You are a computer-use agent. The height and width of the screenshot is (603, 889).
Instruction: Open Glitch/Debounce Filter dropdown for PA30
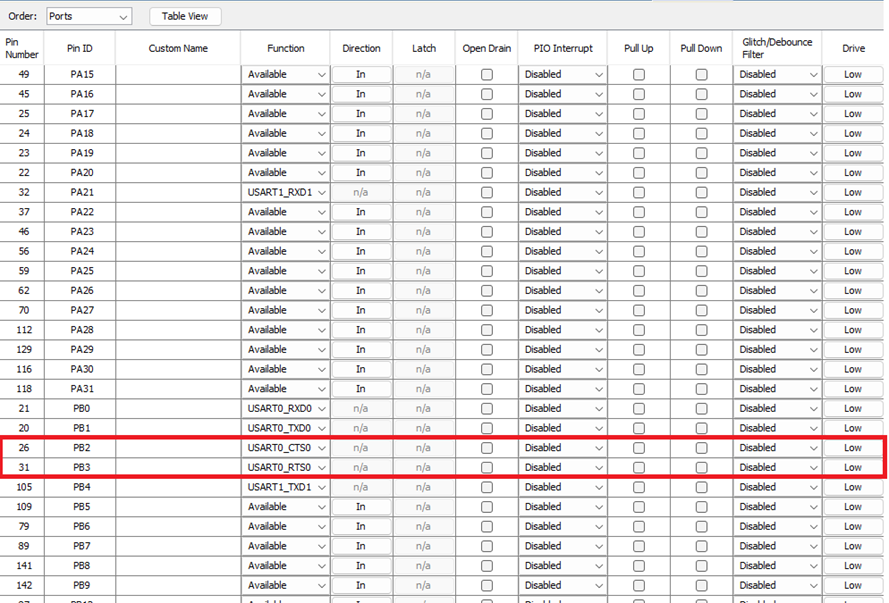coord(777,370)
